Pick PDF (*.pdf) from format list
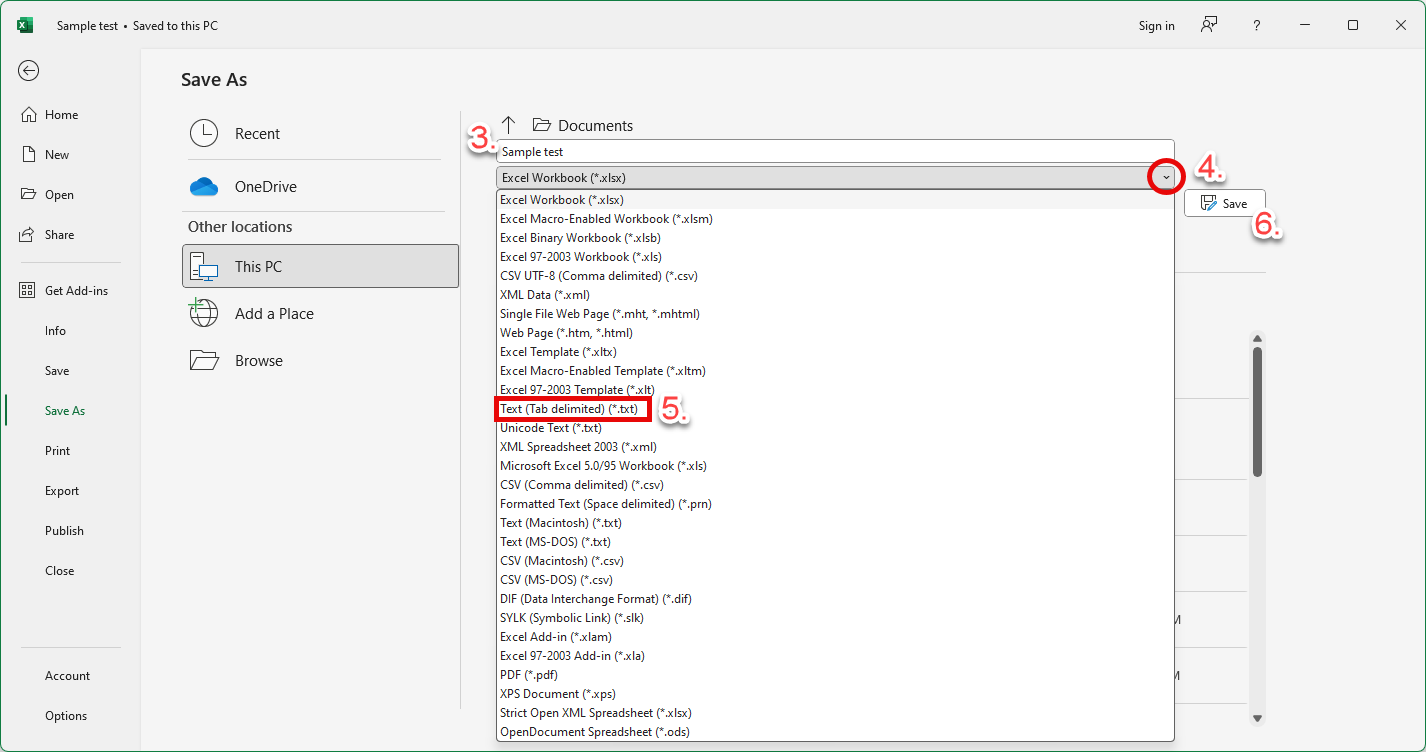Screen dimensions: 1426x752 pos(528,675)
